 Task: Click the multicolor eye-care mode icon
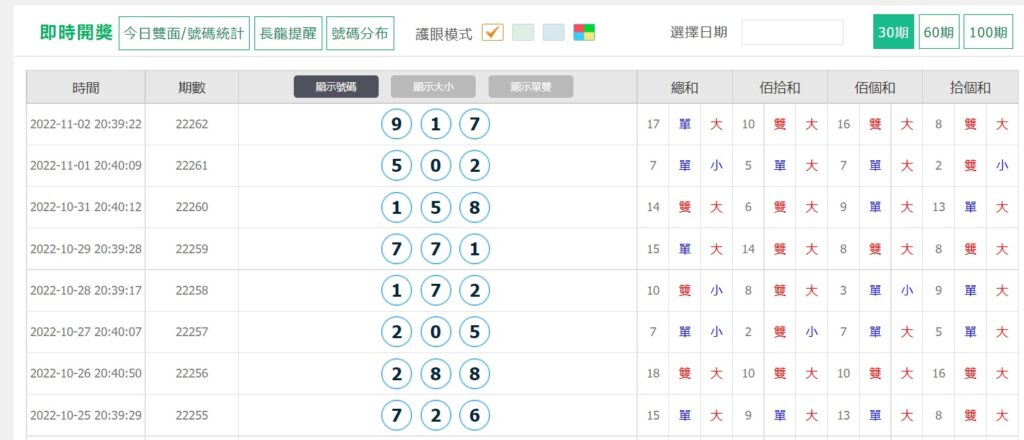coord(584,32)
